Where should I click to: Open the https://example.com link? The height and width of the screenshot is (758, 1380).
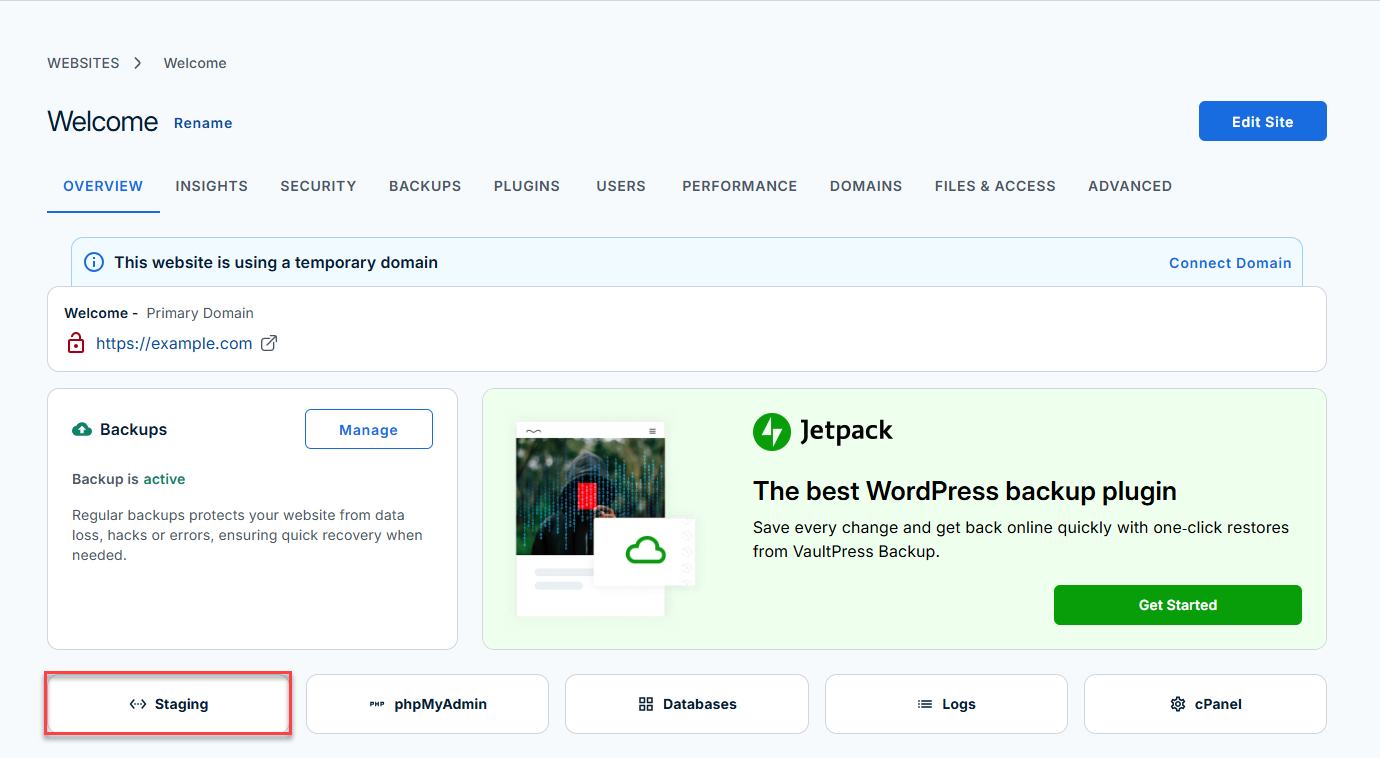pyautogui.click(x=174, y=343)
